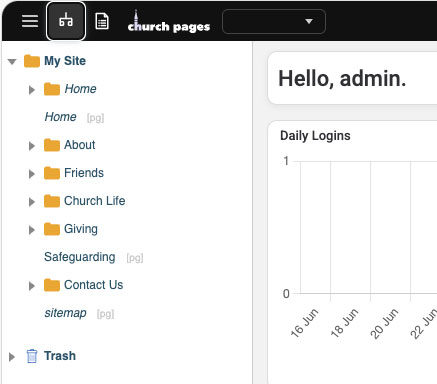The width and height of the screenshot is (437, 384).
Task: Expand the Church Life folder arrow
Action: point(32,202)
